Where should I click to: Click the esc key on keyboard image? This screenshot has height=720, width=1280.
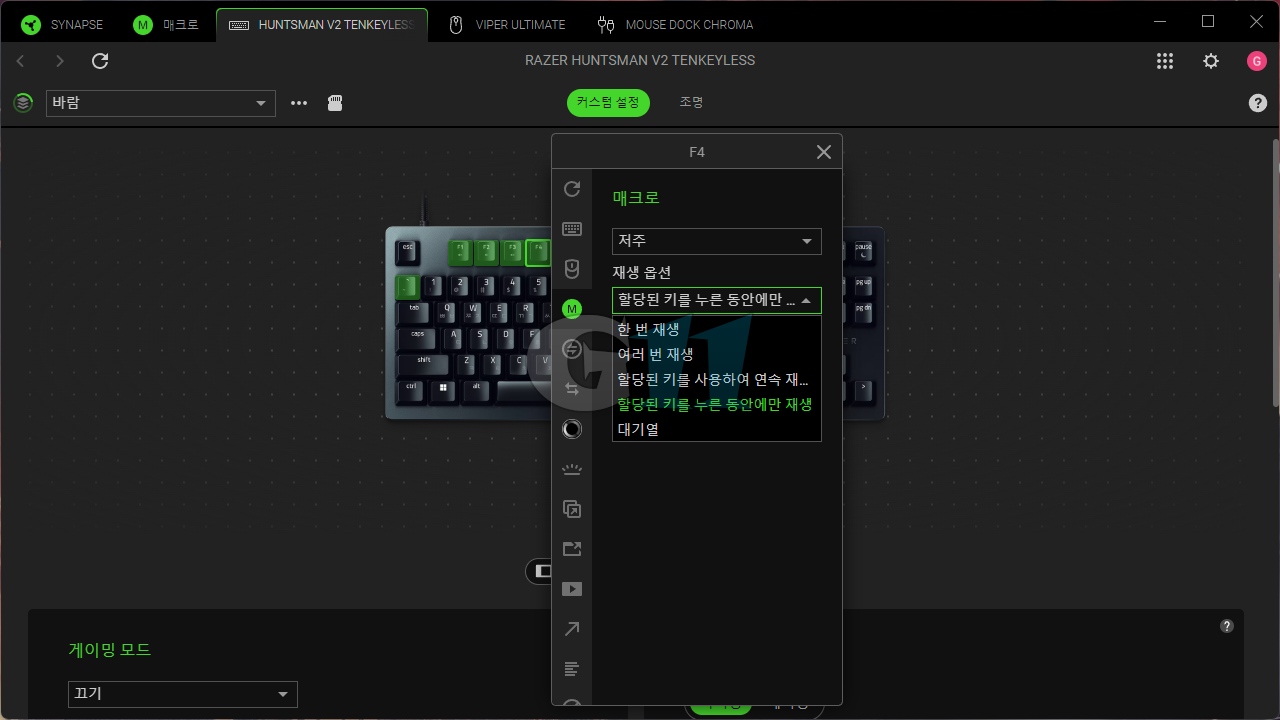click(x=407, y=250)
